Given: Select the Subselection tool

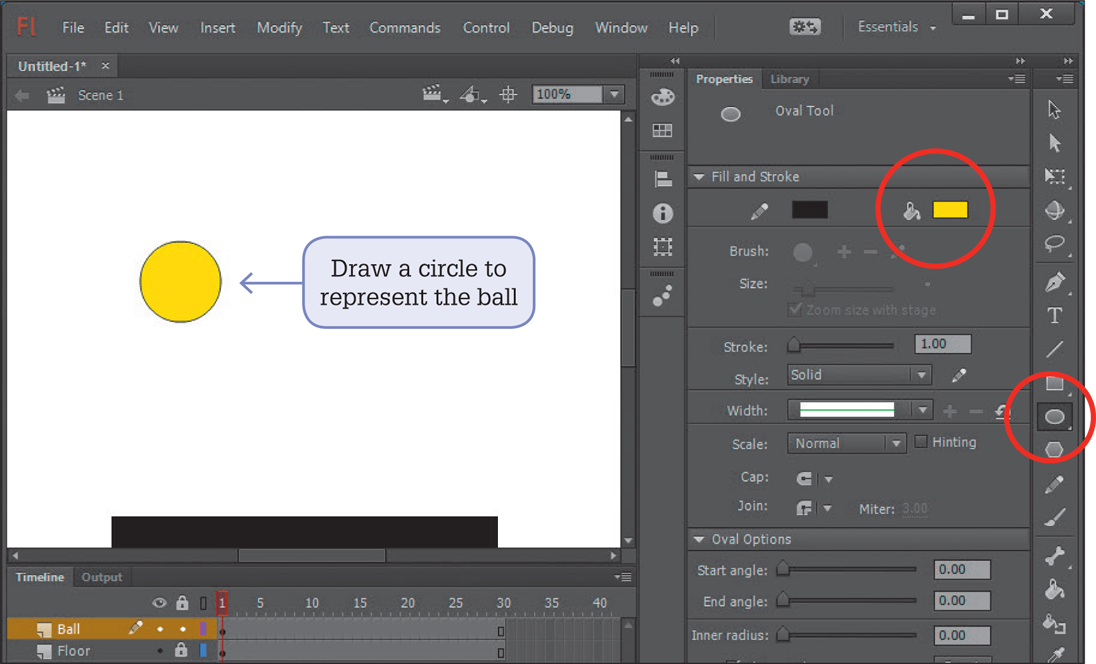Looking at the screenshot, I should pos(1054,143).
